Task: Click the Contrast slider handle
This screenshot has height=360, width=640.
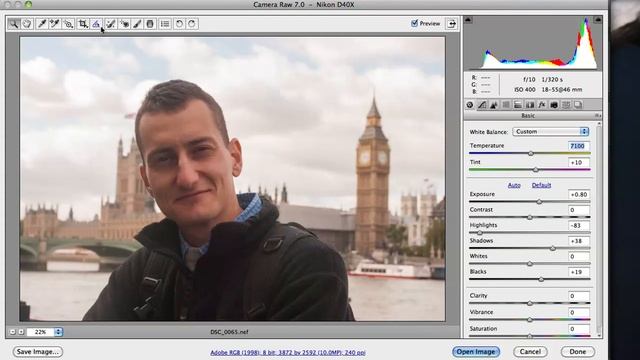Action: tap(530, 217)
